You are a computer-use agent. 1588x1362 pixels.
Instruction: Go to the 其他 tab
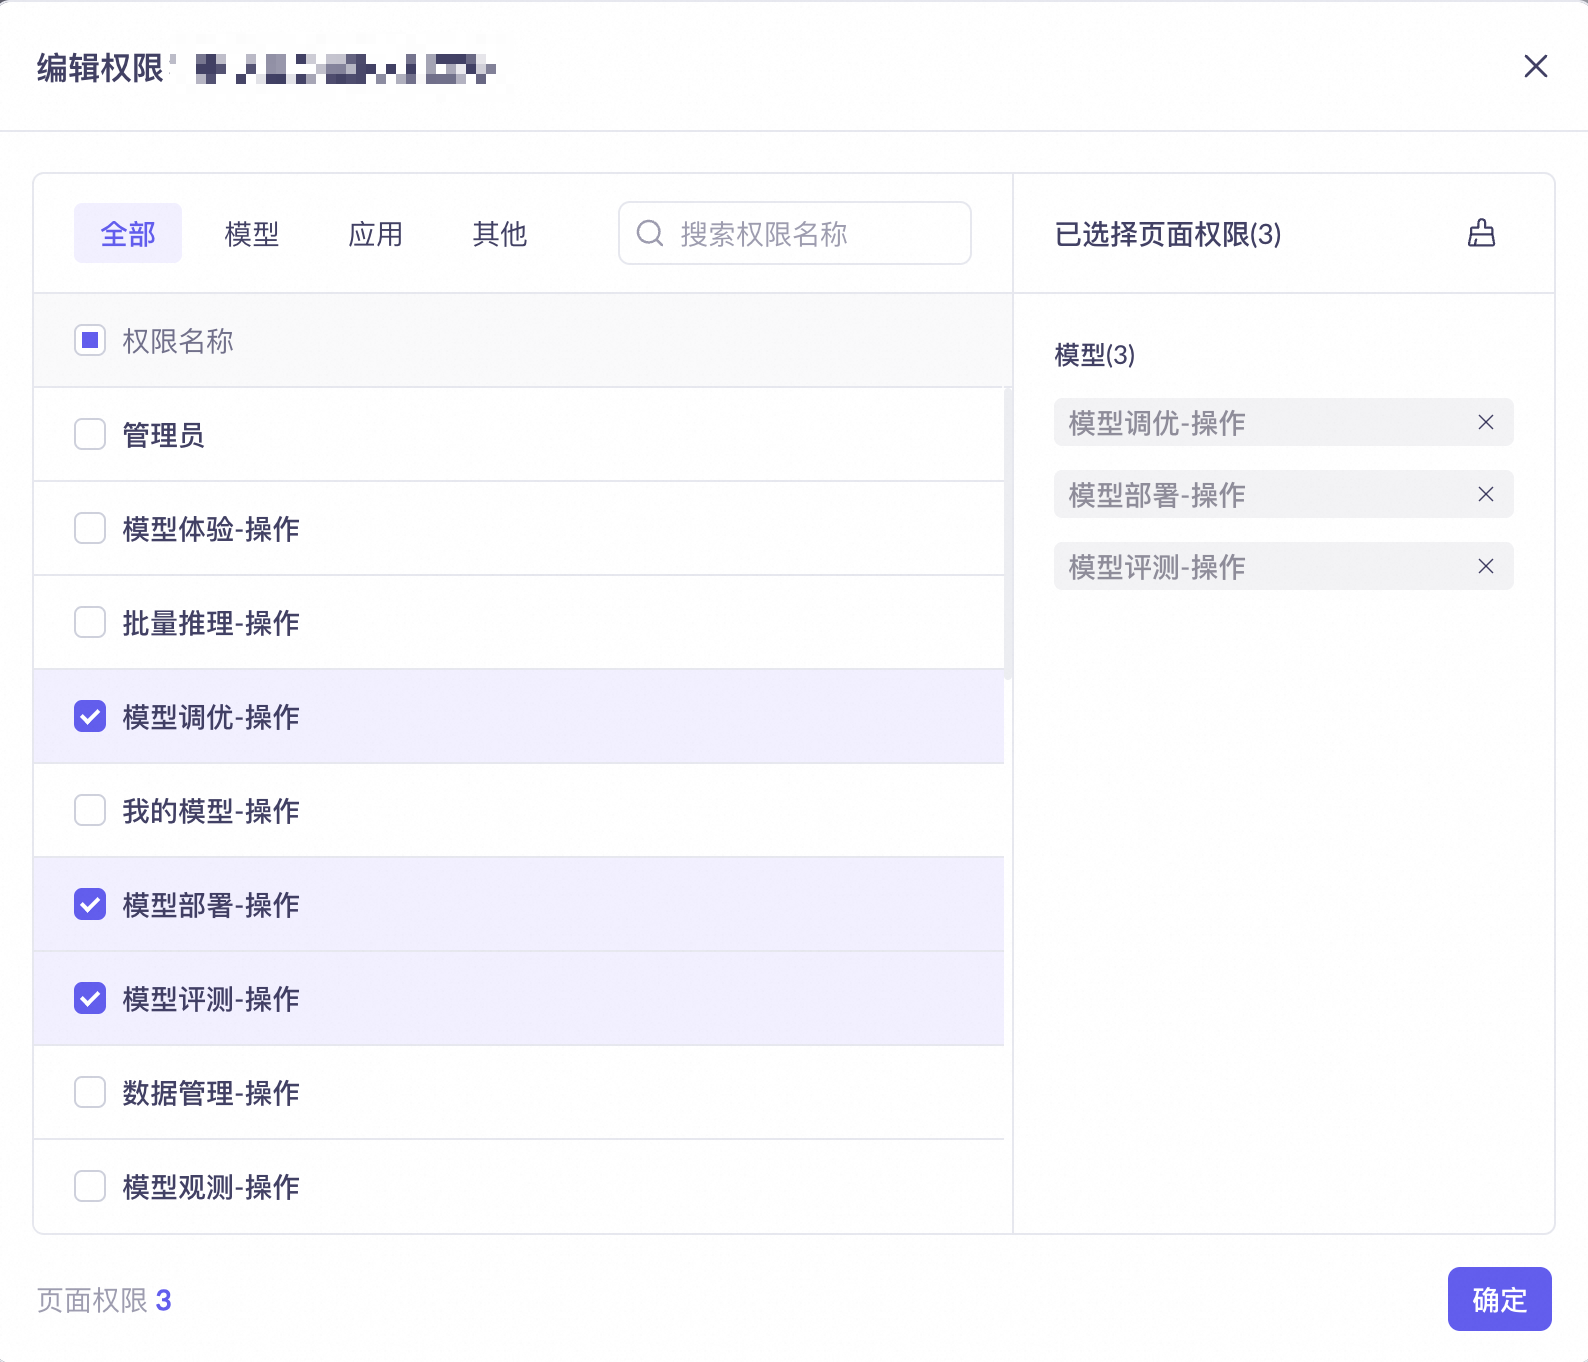point(500,233)
